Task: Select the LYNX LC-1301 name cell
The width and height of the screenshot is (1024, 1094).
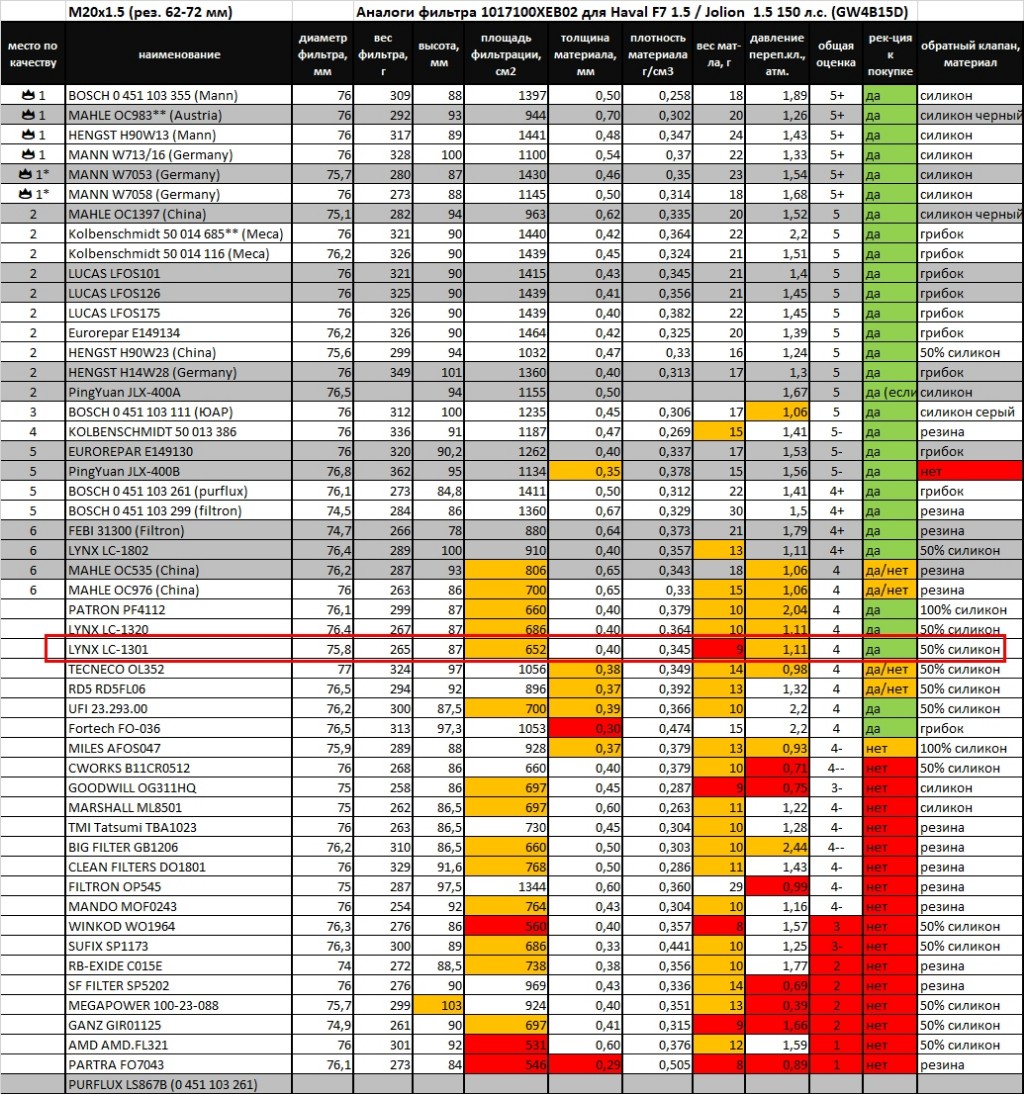Action: pos(179,649)
